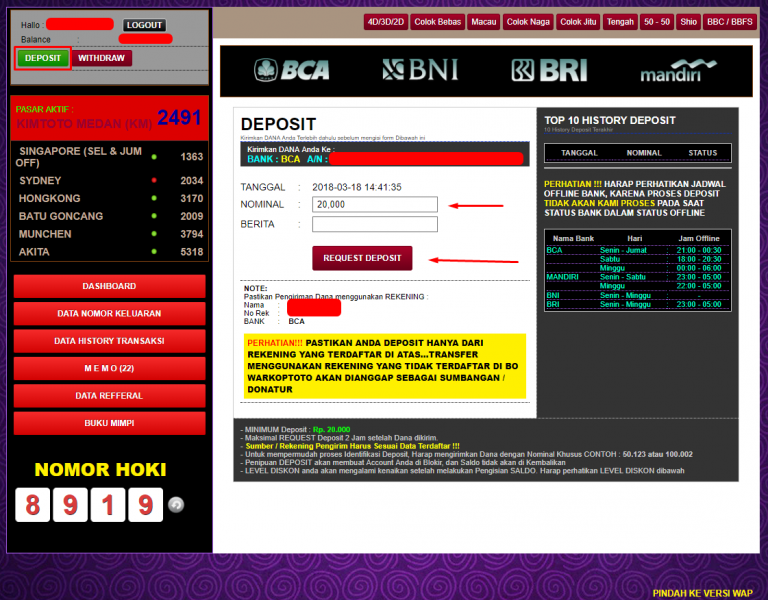768x600 pixels.
Task: Click lucky number tile showing 1
Action: tap(108, 505)
